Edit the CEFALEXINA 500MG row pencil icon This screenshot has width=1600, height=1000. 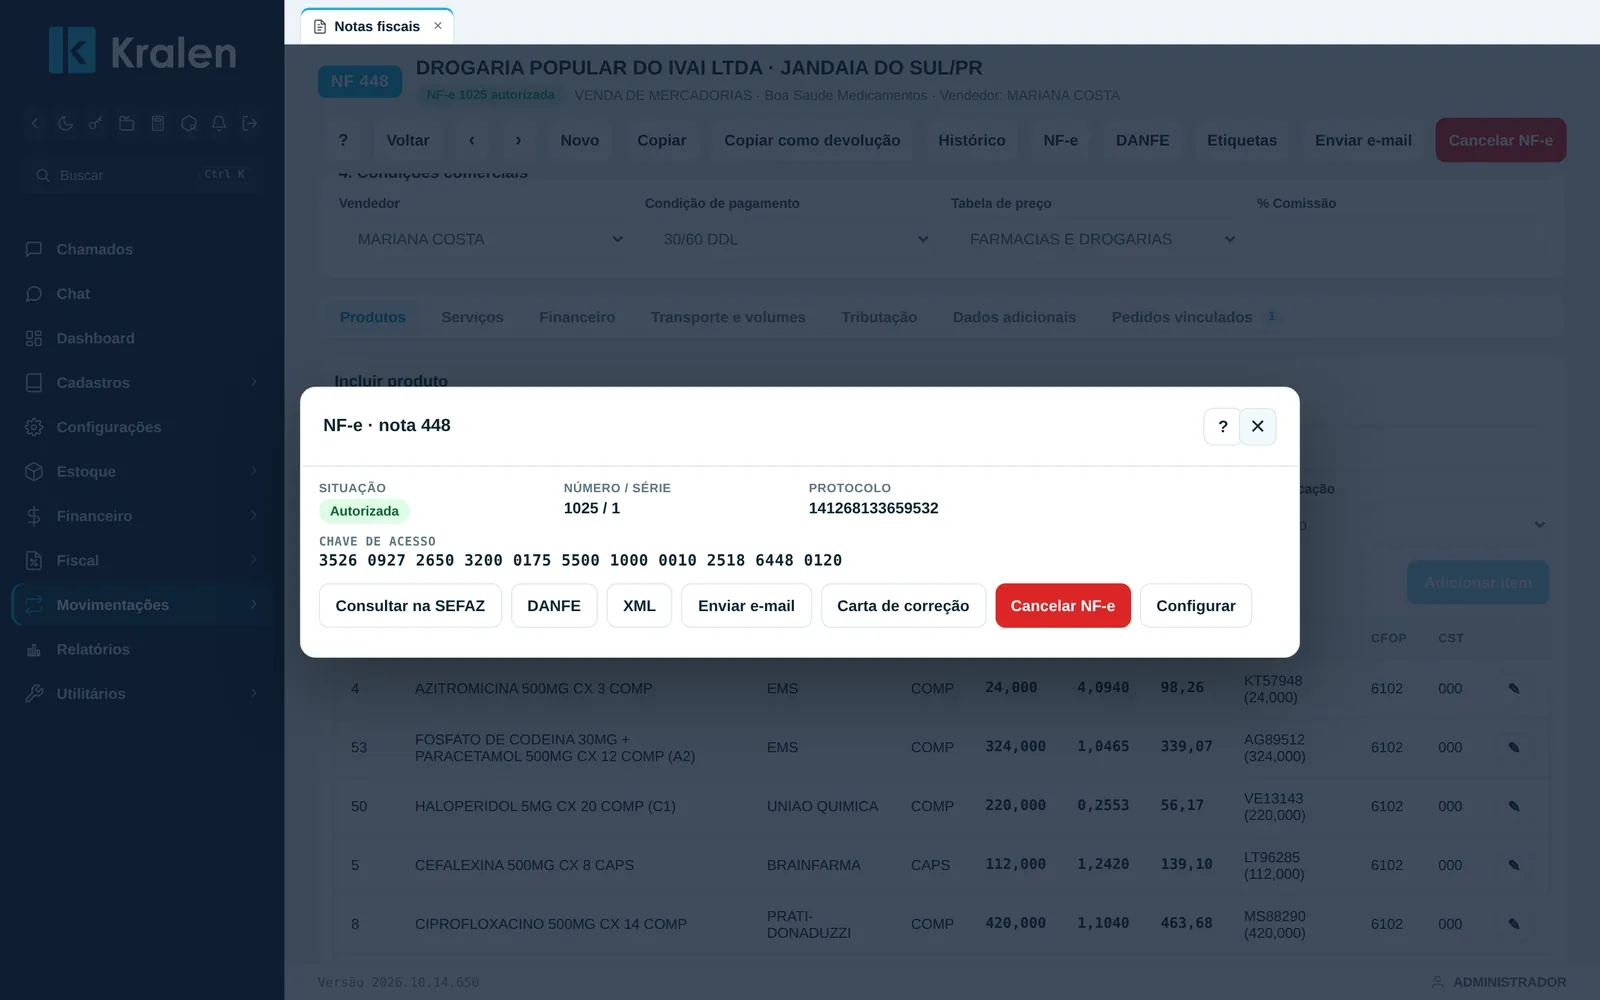click(1514, 865)
